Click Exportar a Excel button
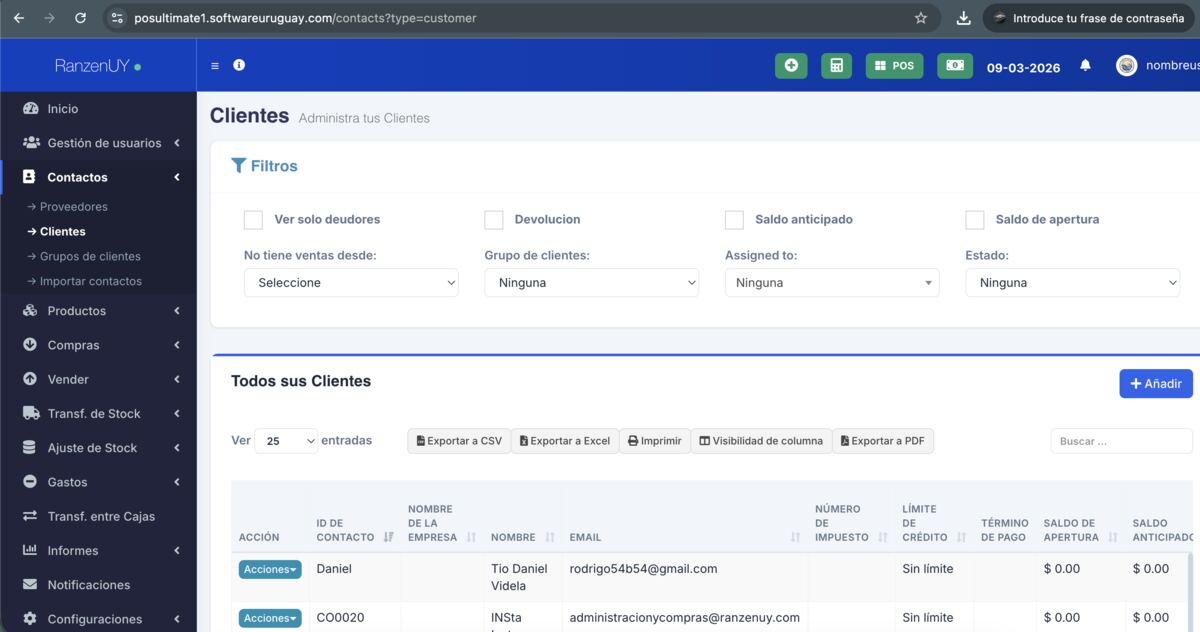The image size is (1200, 632). pos(565,441)
